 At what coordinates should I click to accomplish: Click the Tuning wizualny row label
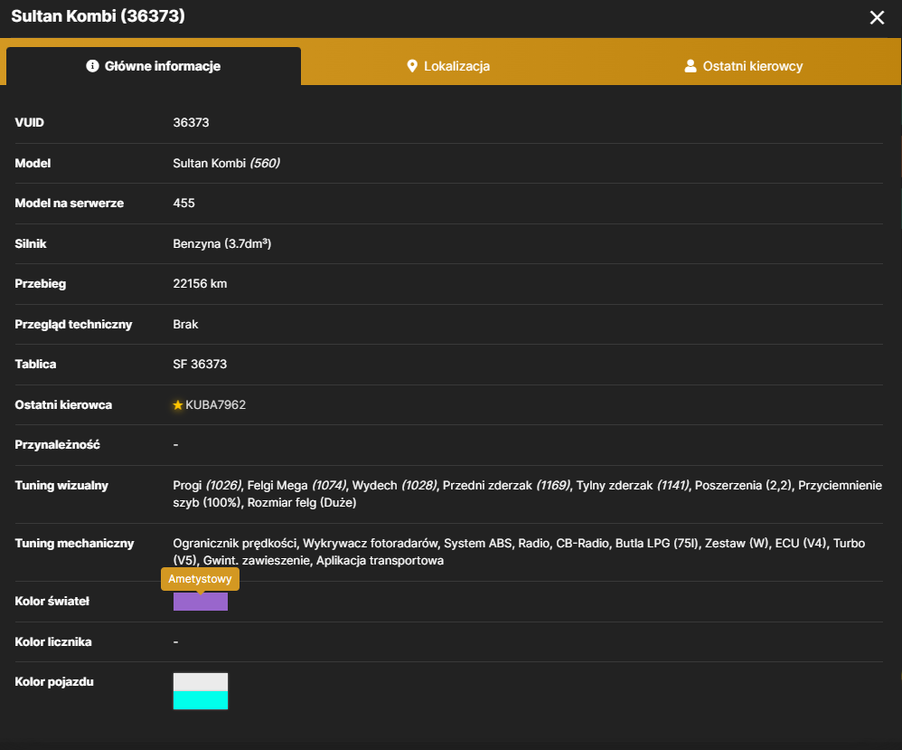pyautogui.click(x=62, y=485)
